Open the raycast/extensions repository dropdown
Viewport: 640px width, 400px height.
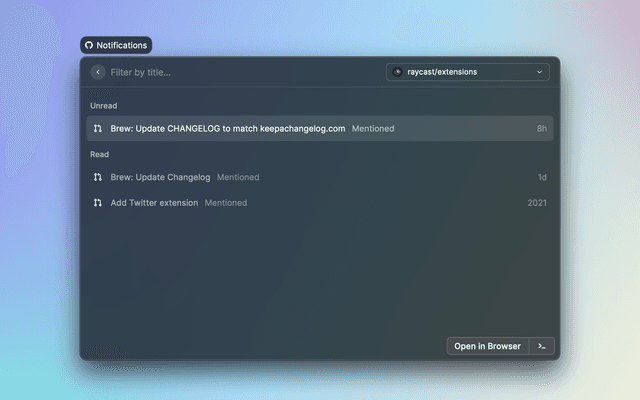(467, 72)
